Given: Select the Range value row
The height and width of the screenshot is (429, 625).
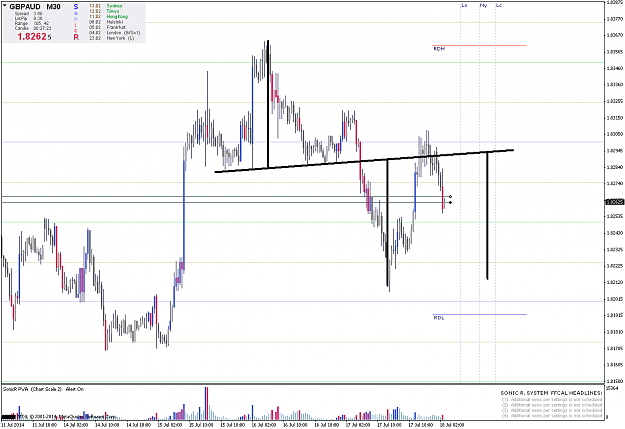Looking at the screenshot, I should click(x=31, y=24).
